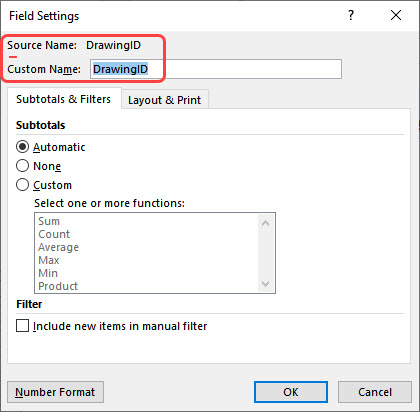Enable Include new items in manual filter

tap(22, 326)
